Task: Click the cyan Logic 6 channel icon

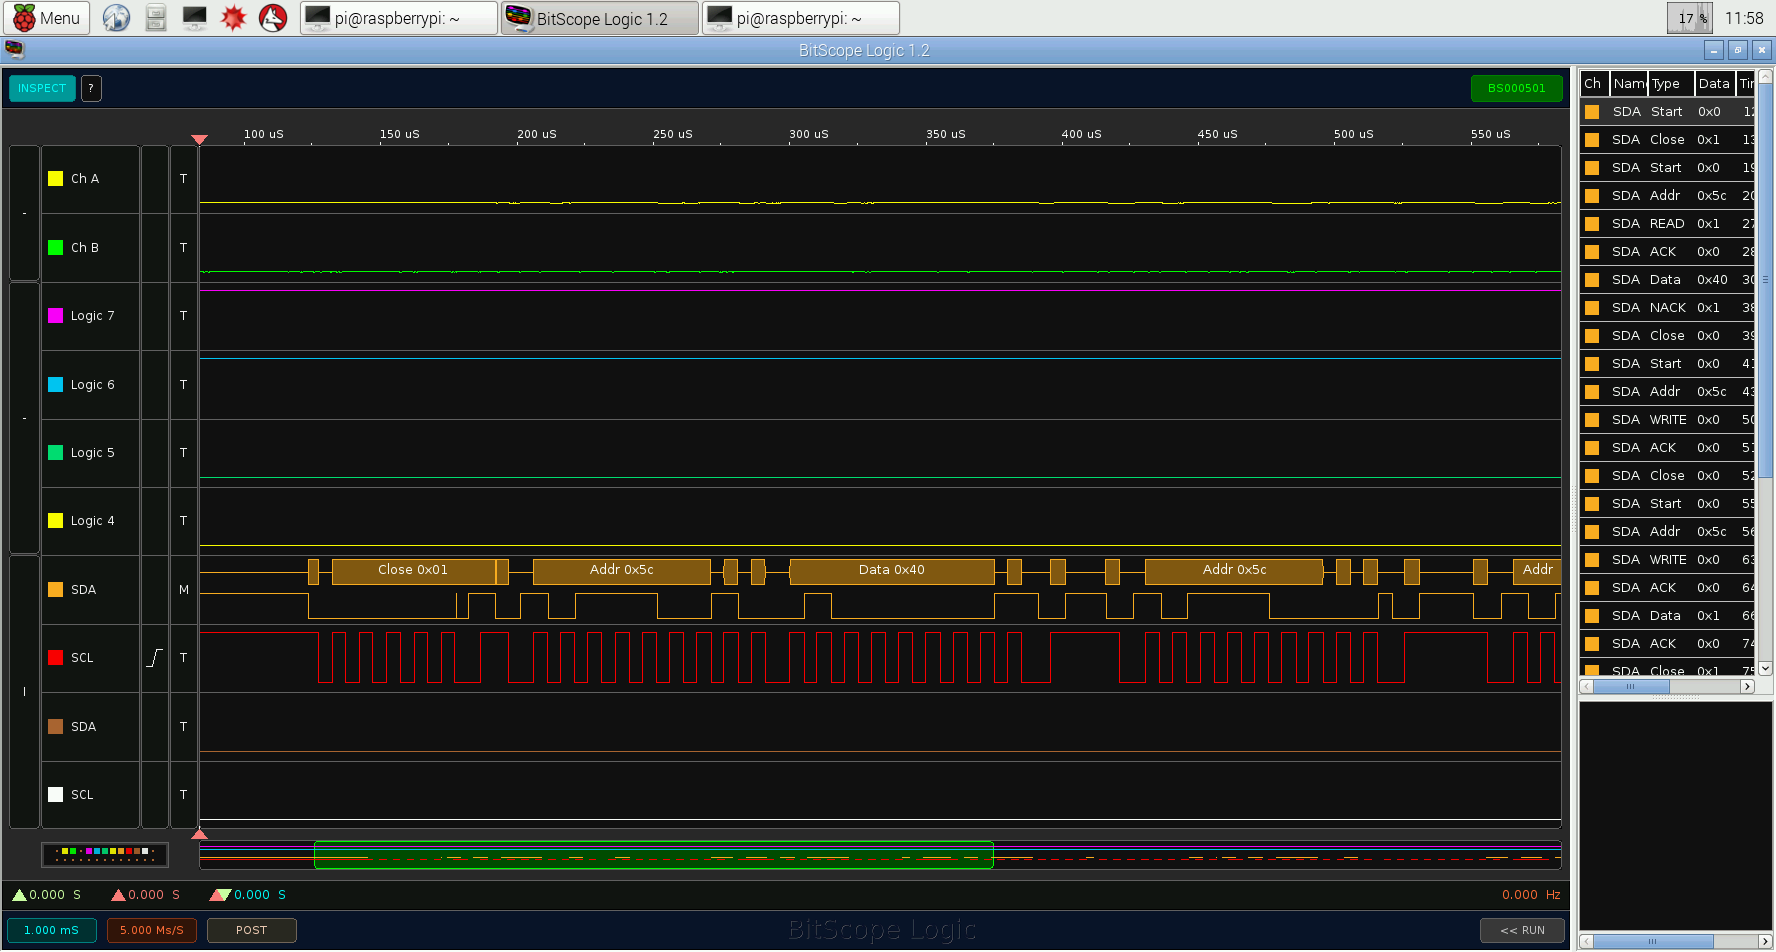Action: coord(55,384)
